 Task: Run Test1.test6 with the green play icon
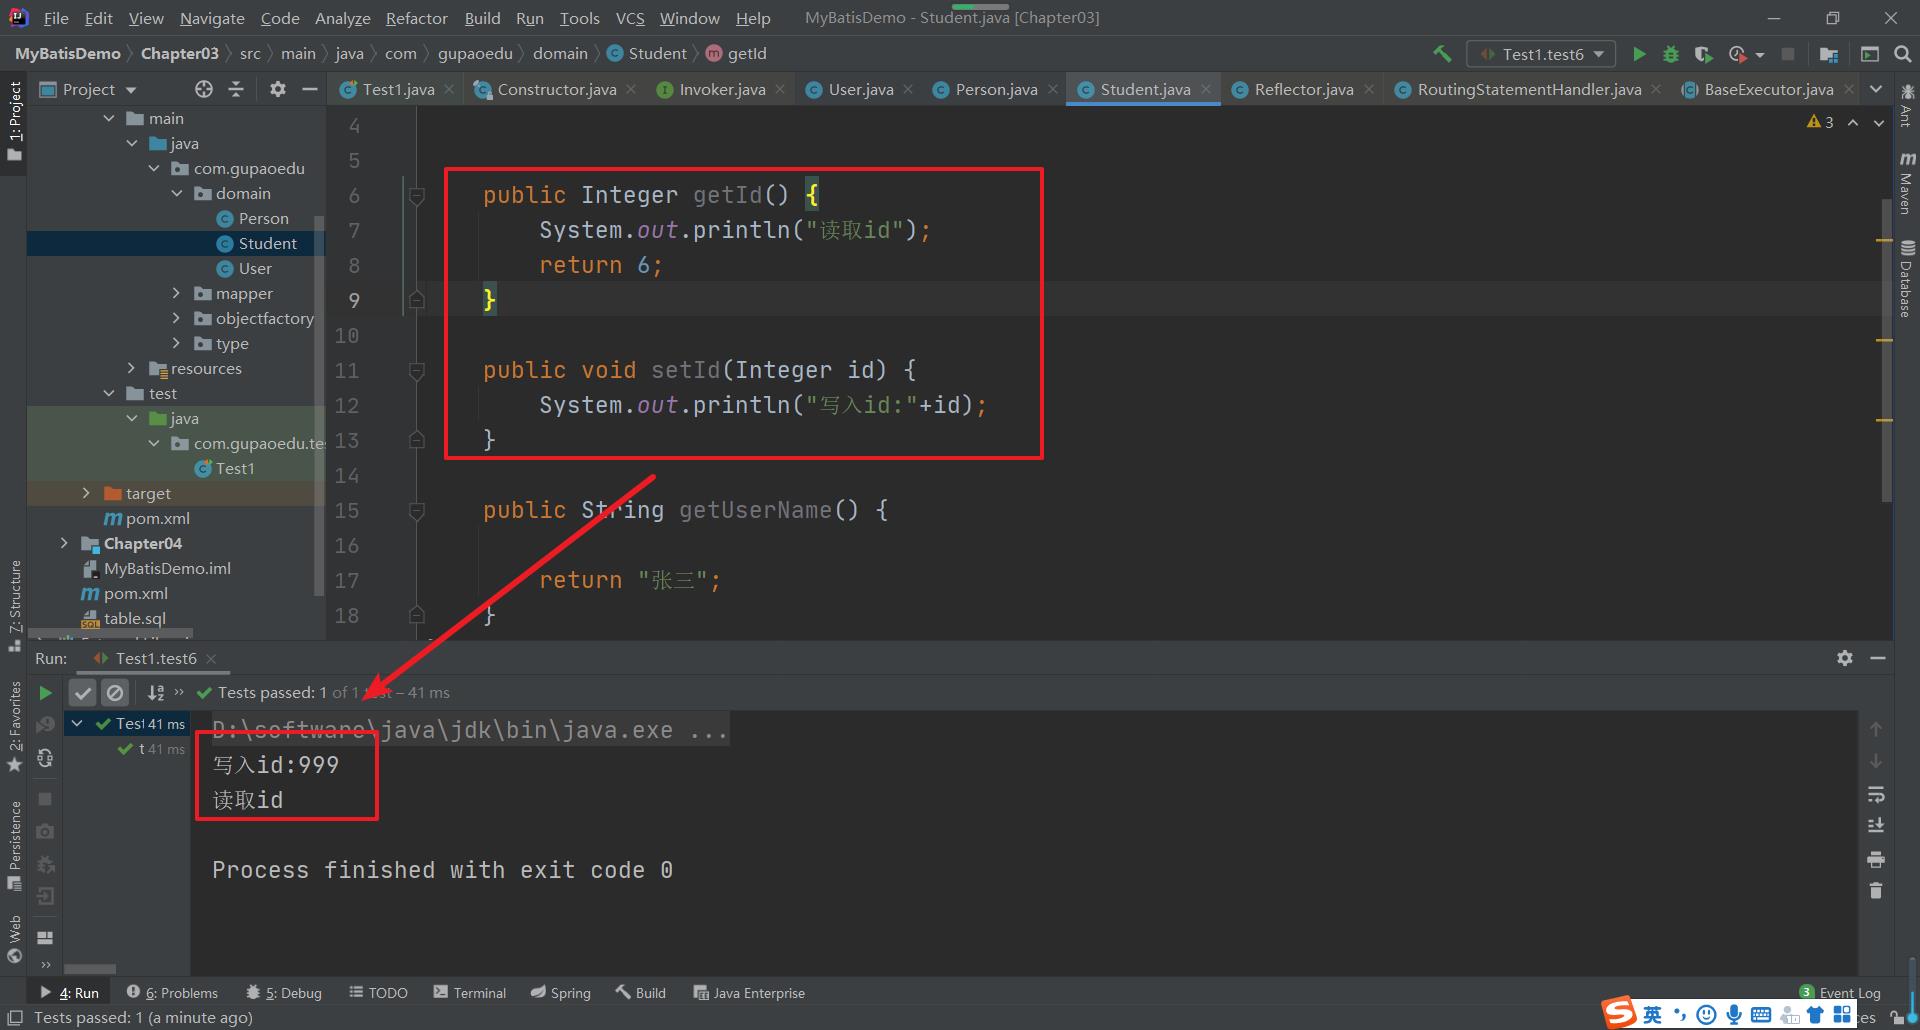point(1639,54)
